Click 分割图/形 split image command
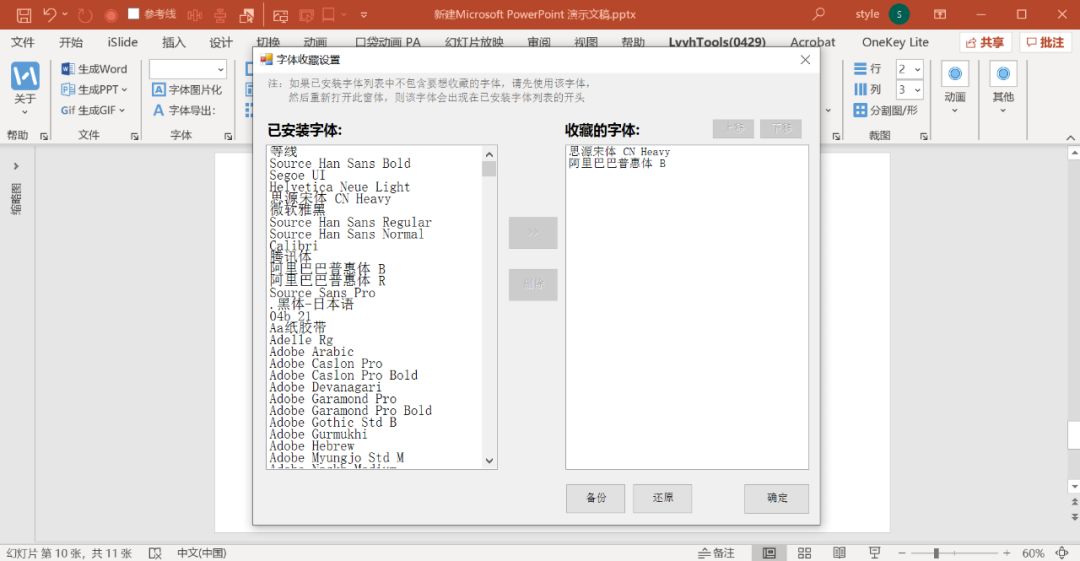Screen dimensions: 1080x561 point(886,110)
